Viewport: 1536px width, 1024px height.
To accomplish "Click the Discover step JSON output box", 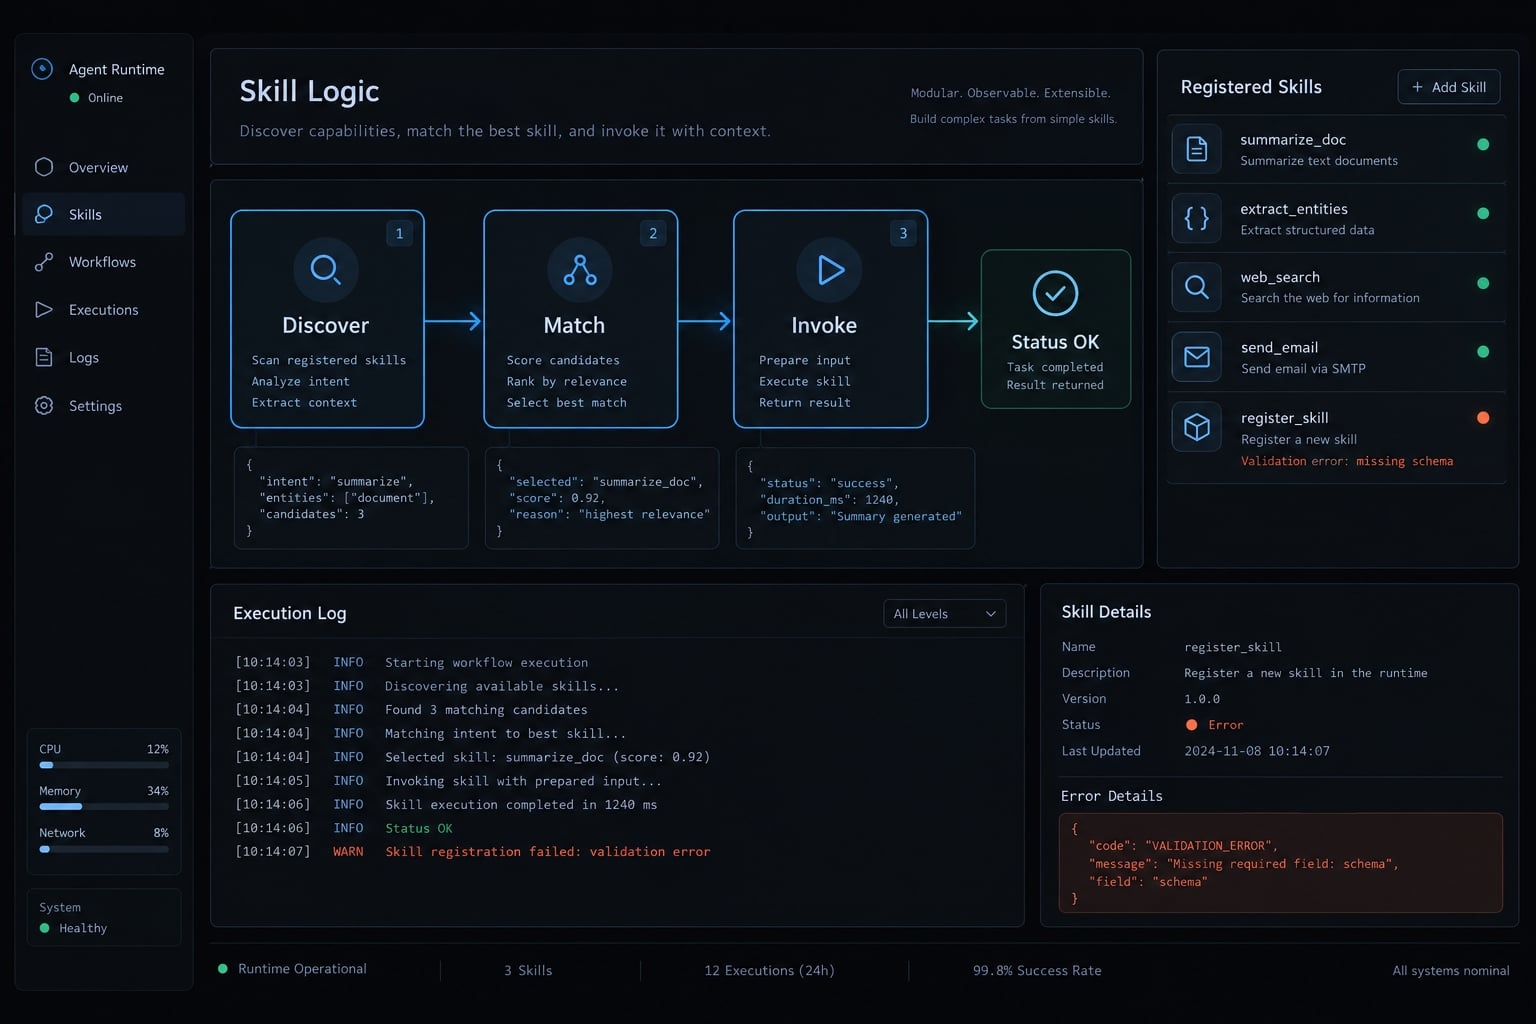I will point(351,498).
